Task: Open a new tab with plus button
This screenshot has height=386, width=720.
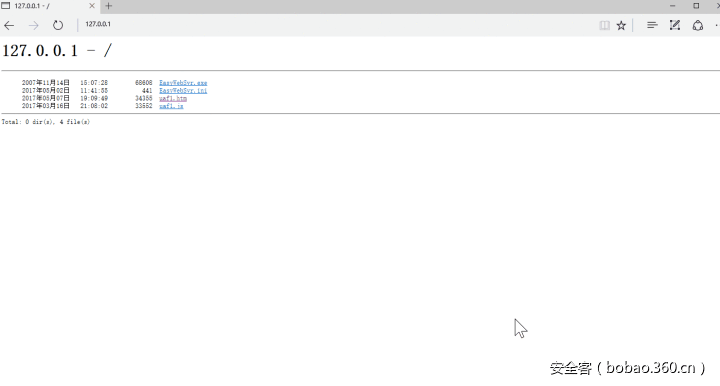Action: point(108,6)
